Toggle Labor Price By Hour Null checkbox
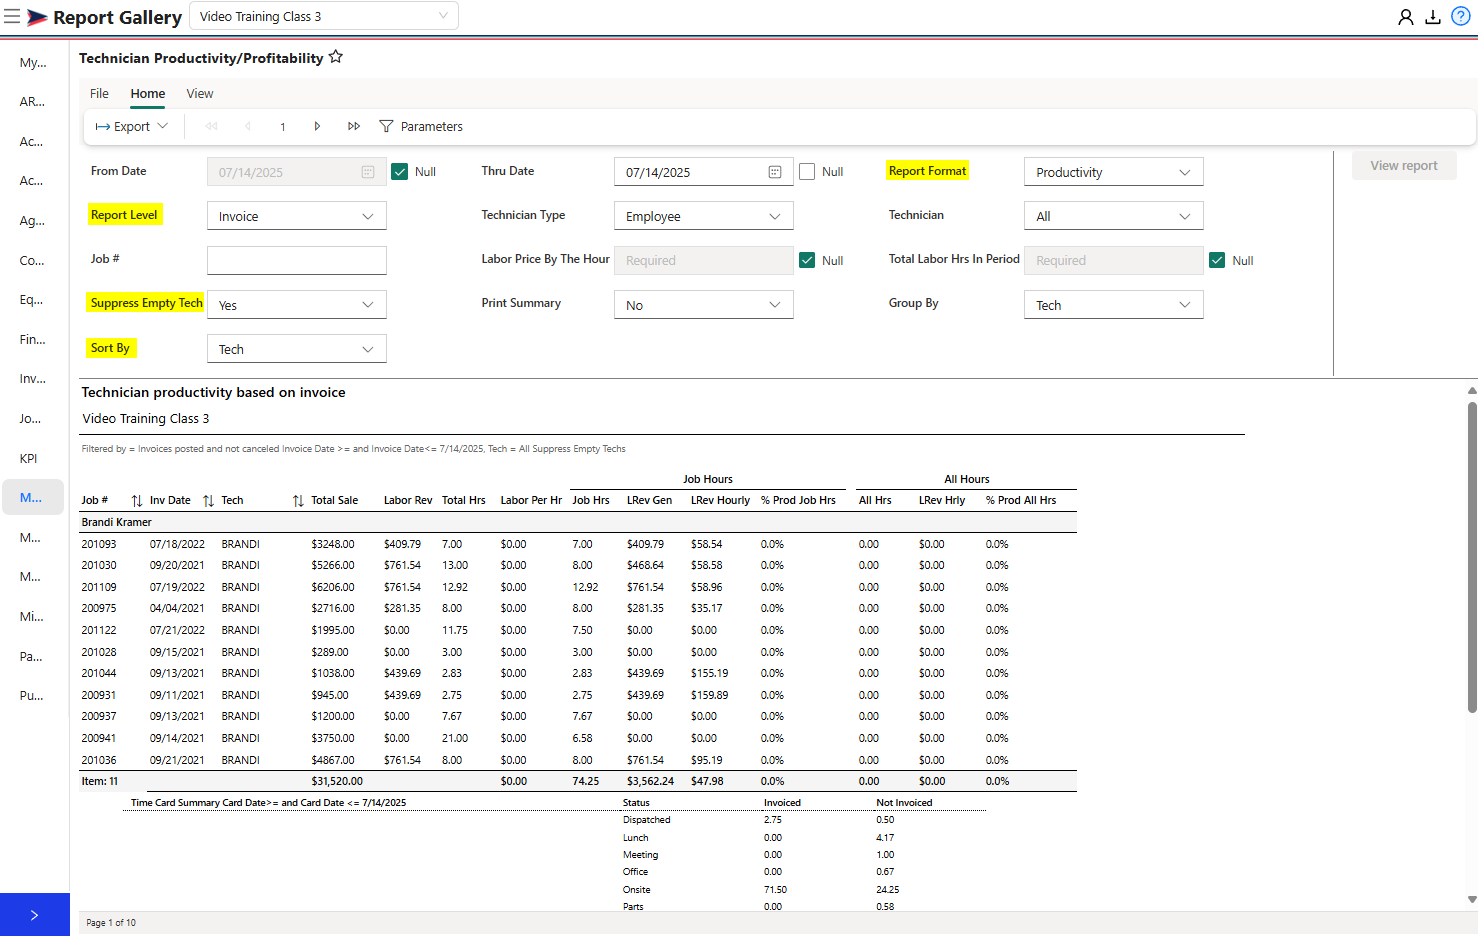This screenshot has height=937, width=1478. tap(807, 260)
